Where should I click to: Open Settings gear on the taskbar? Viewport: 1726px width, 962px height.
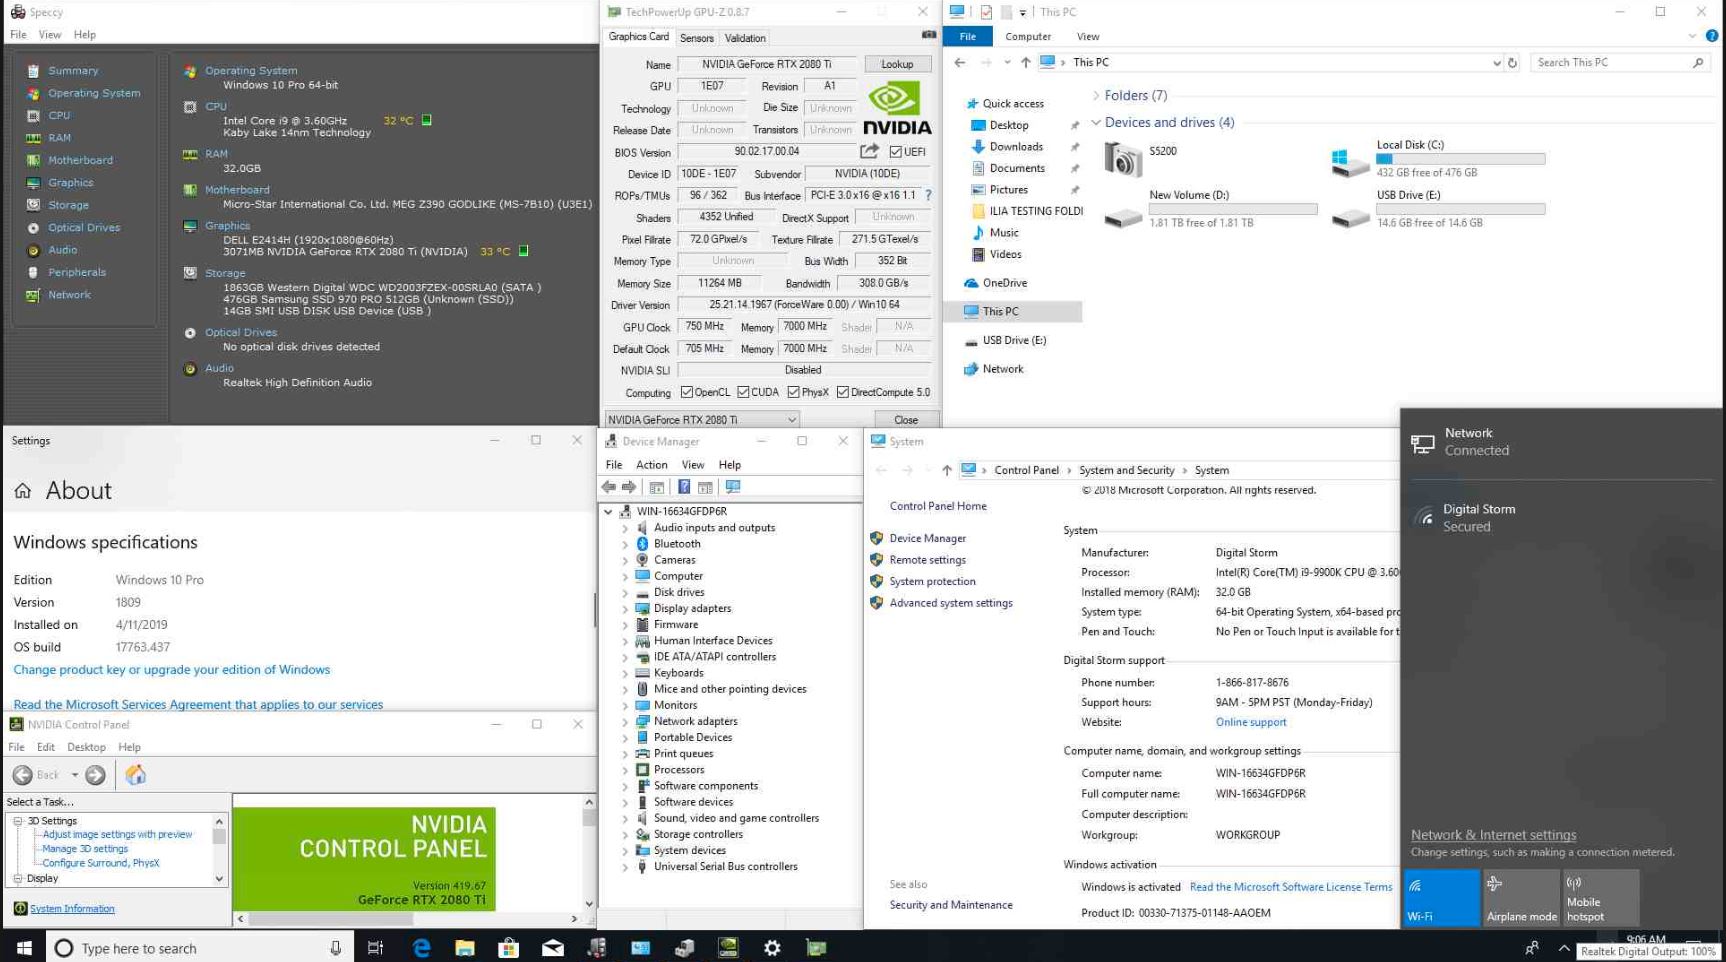[772, 948]
